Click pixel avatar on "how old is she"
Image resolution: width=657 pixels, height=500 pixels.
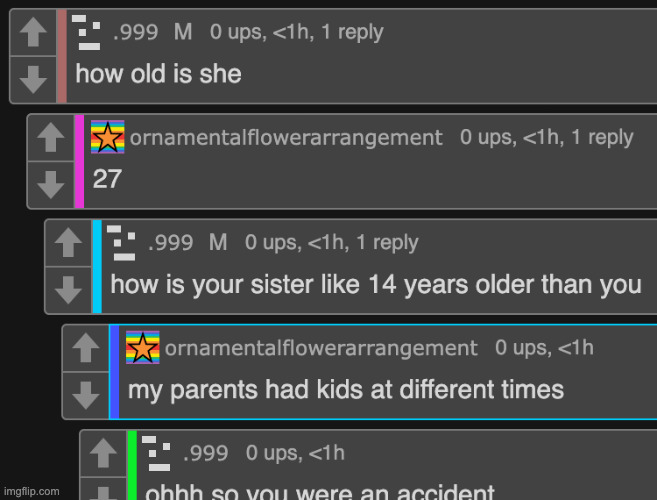[x=86, y=32]
